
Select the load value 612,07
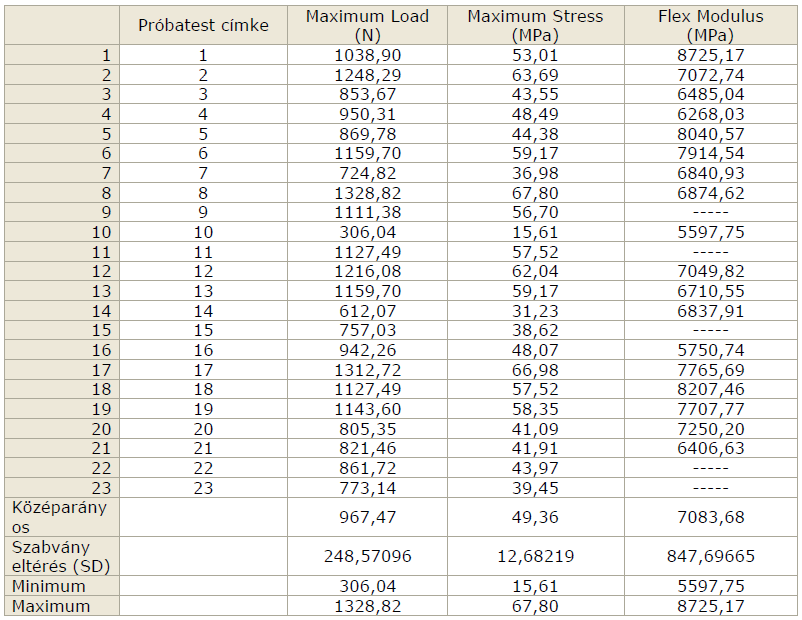367,311
